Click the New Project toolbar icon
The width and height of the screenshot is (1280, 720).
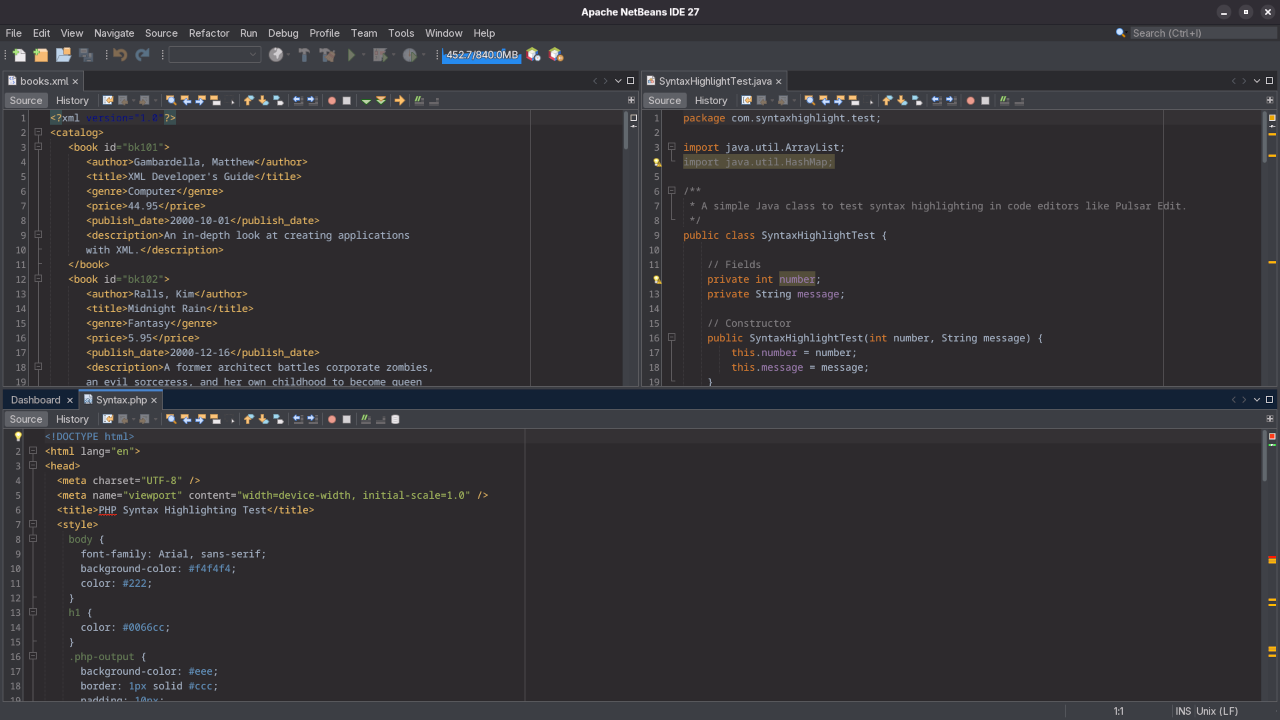coord(40,55)
